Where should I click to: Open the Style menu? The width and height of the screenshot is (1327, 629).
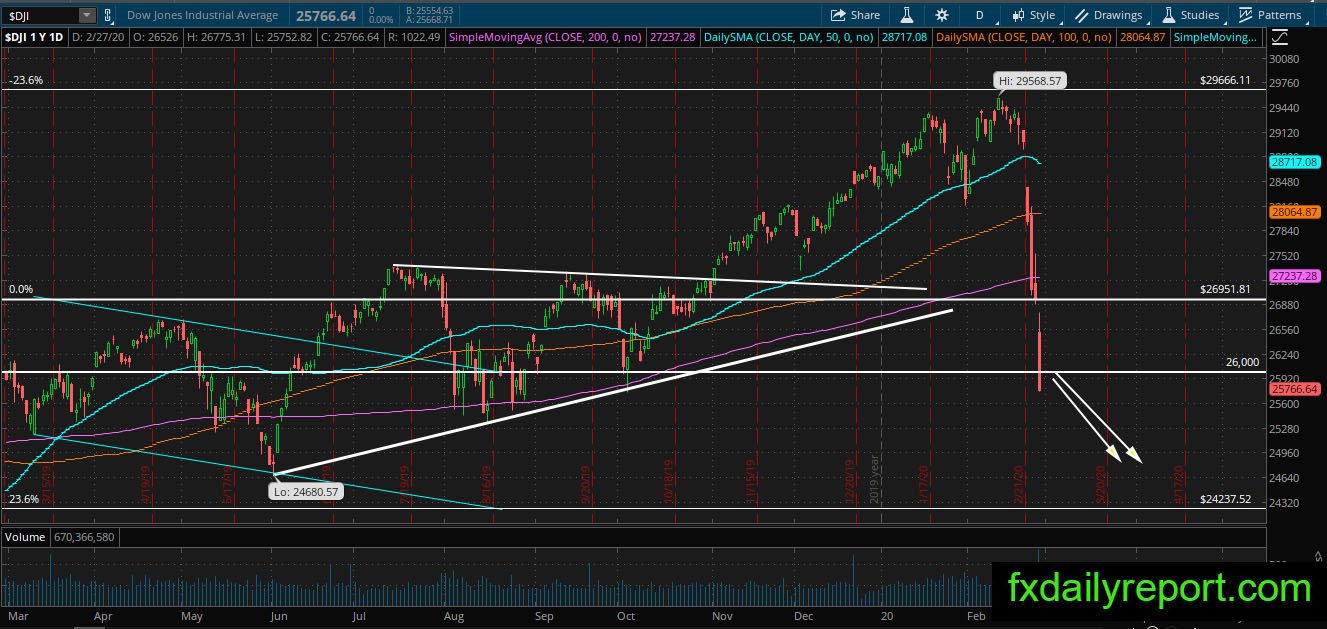(1033, 15)
